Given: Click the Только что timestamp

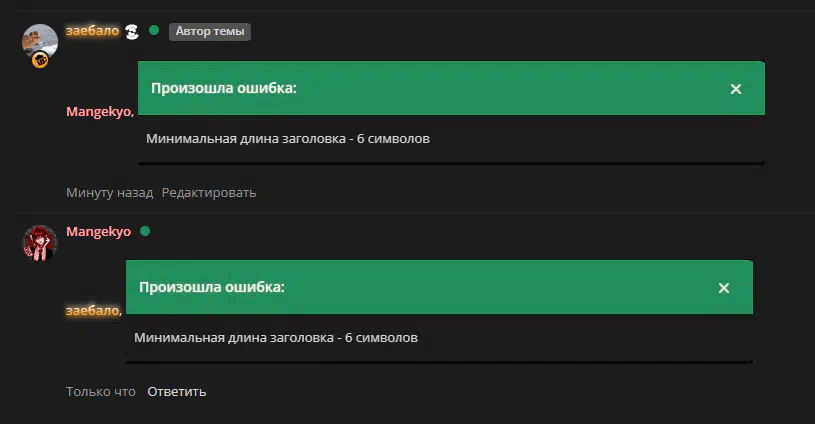Looking at the screenshot, I should [x=101, y=392].
